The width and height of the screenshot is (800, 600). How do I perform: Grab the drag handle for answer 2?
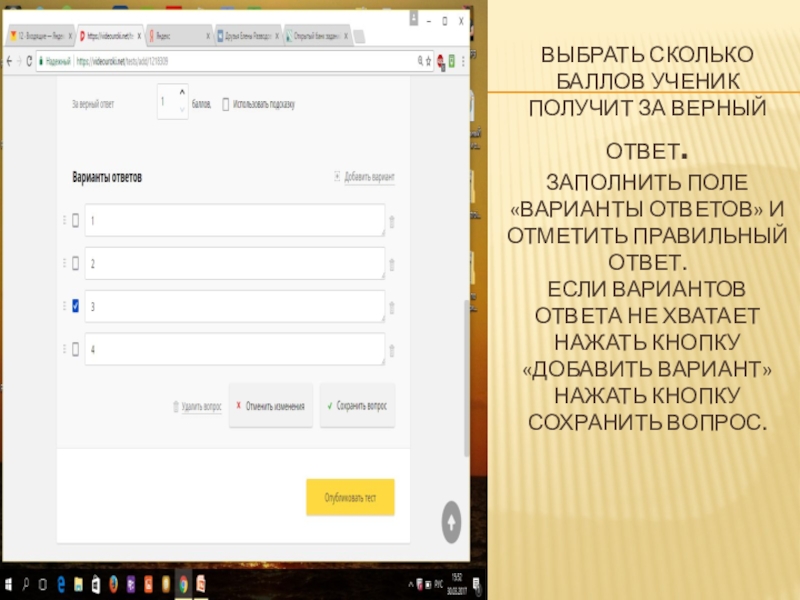(x=65, y=264)
